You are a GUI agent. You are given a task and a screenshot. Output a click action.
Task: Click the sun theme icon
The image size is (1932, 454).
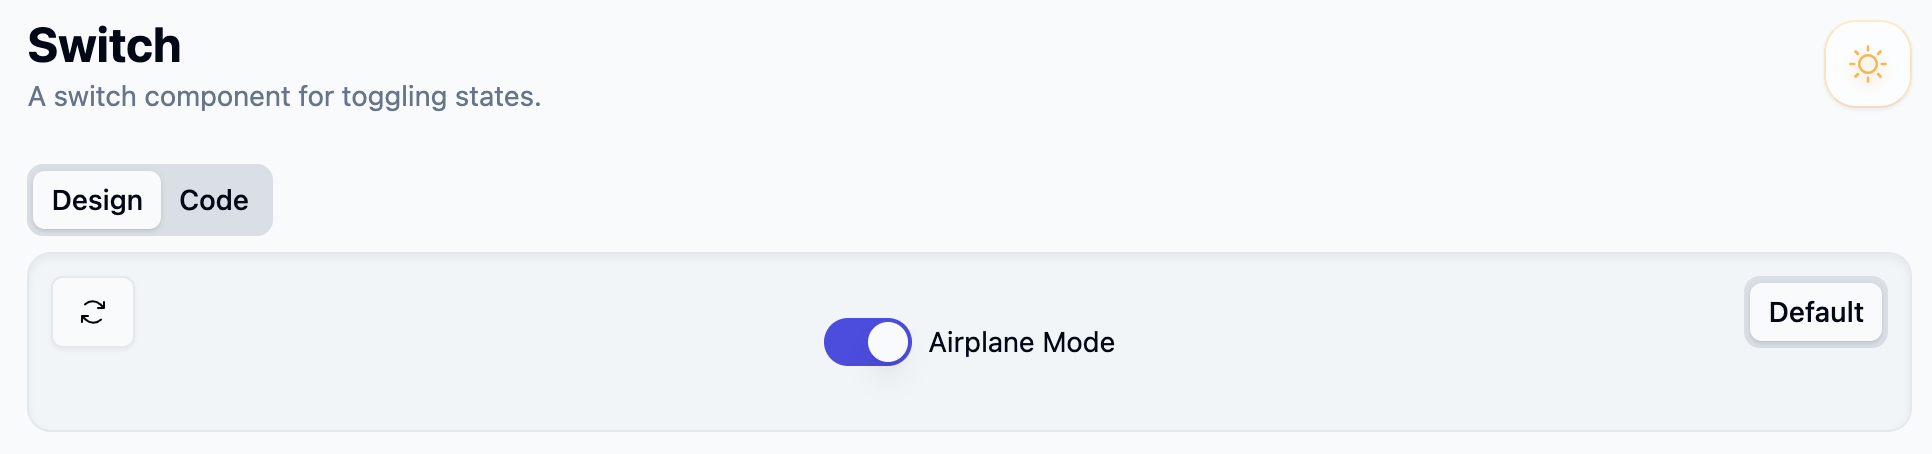[1867, 64]
